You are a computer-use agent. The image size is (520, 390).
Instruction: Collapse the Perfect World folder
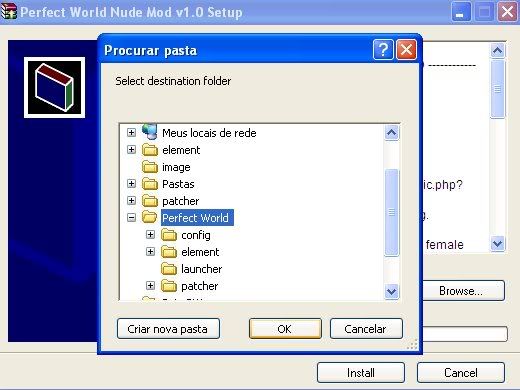tap(131, 218)
